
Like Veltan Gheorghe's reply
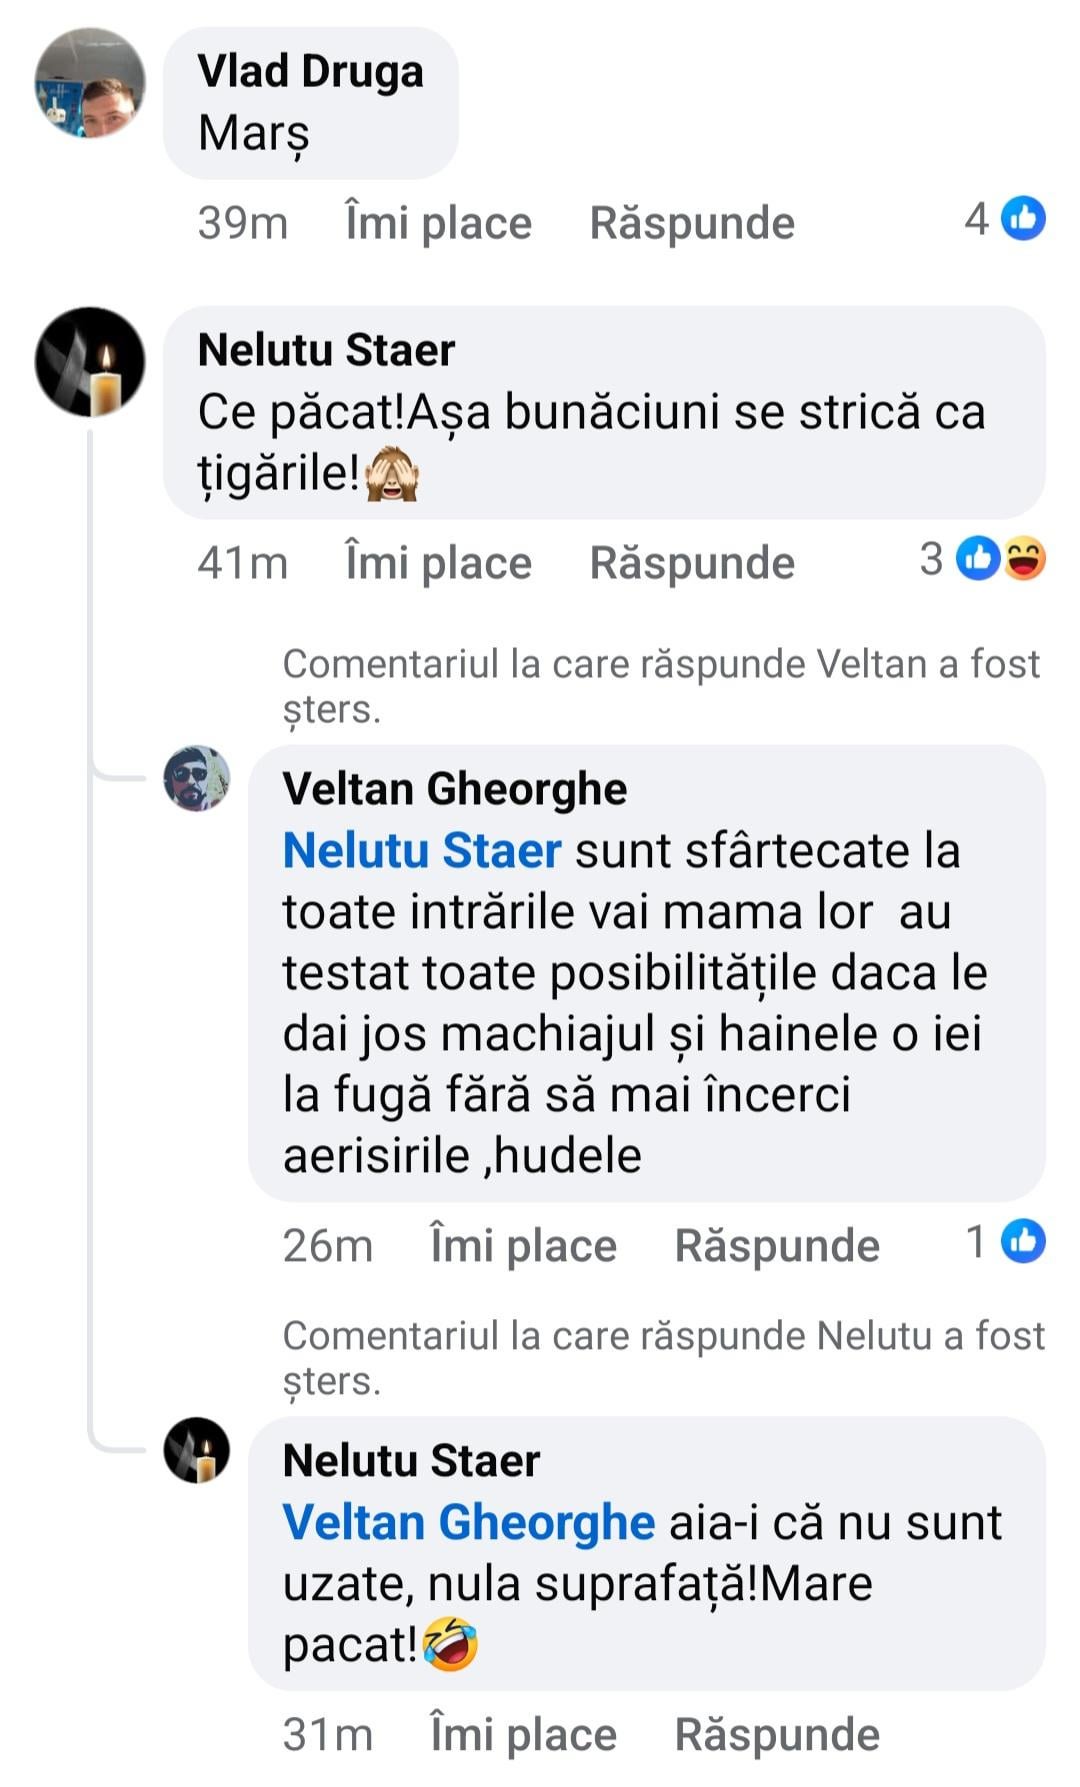coord(523,1246)
